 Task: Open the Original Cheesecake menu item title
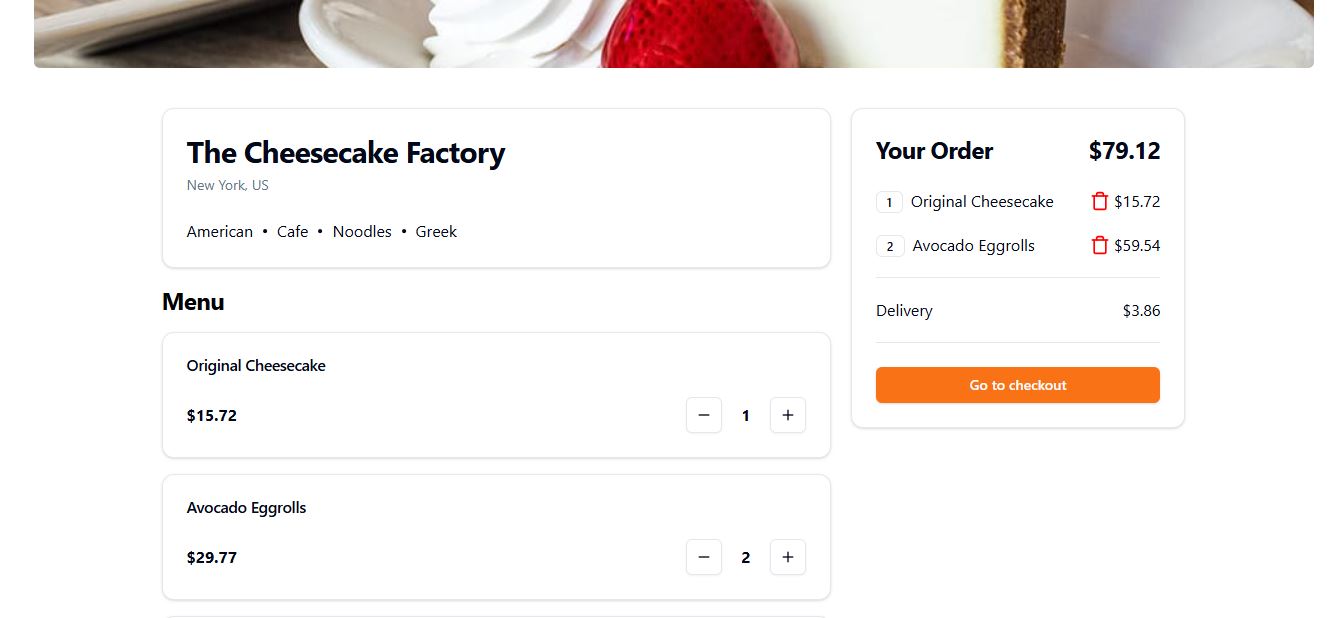(256, 365)
